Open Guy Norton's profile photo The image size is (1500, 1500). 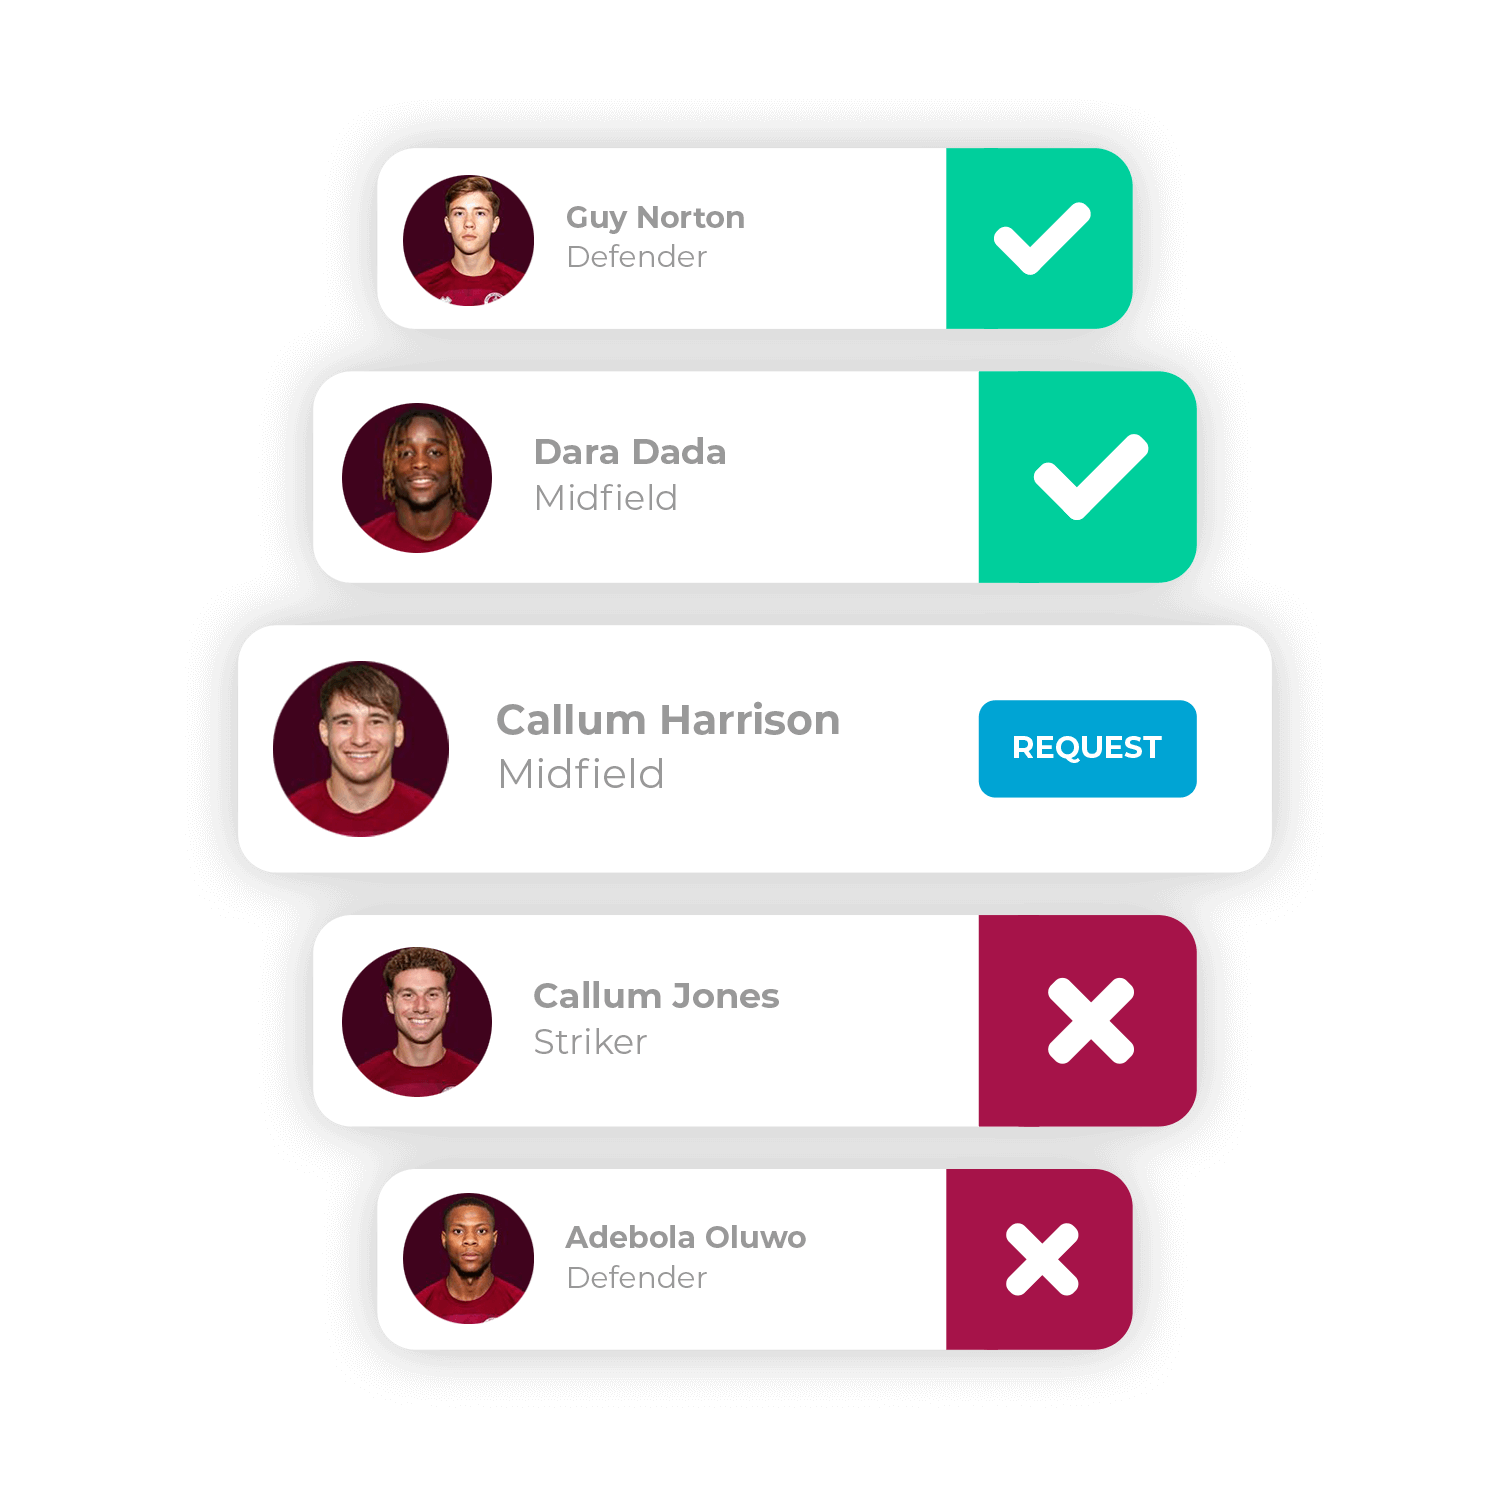[x=468, y=240]
